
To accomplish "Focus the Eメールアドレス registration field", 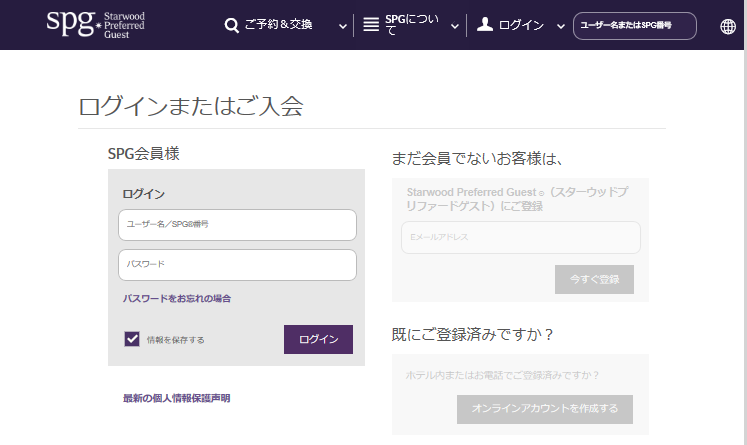I will click(x=521, y=237).
